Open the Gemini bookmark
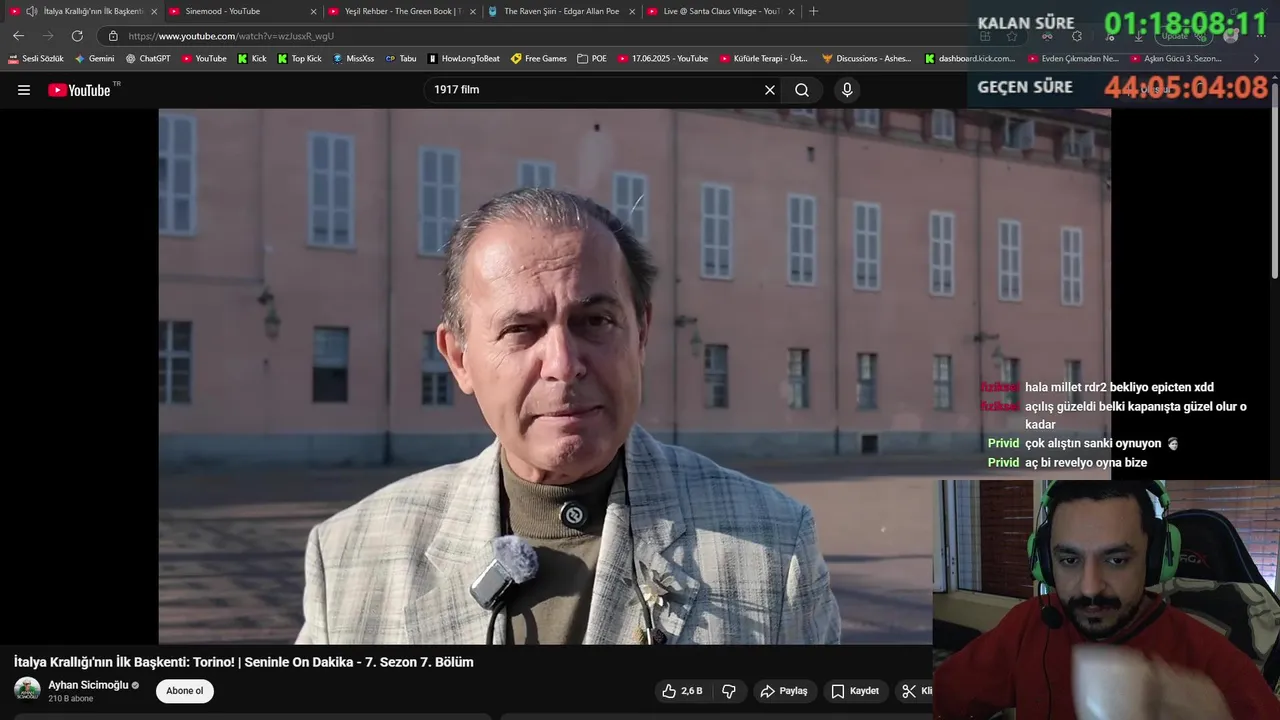This screenshot has width=1280, height=720. pos(95,59)
